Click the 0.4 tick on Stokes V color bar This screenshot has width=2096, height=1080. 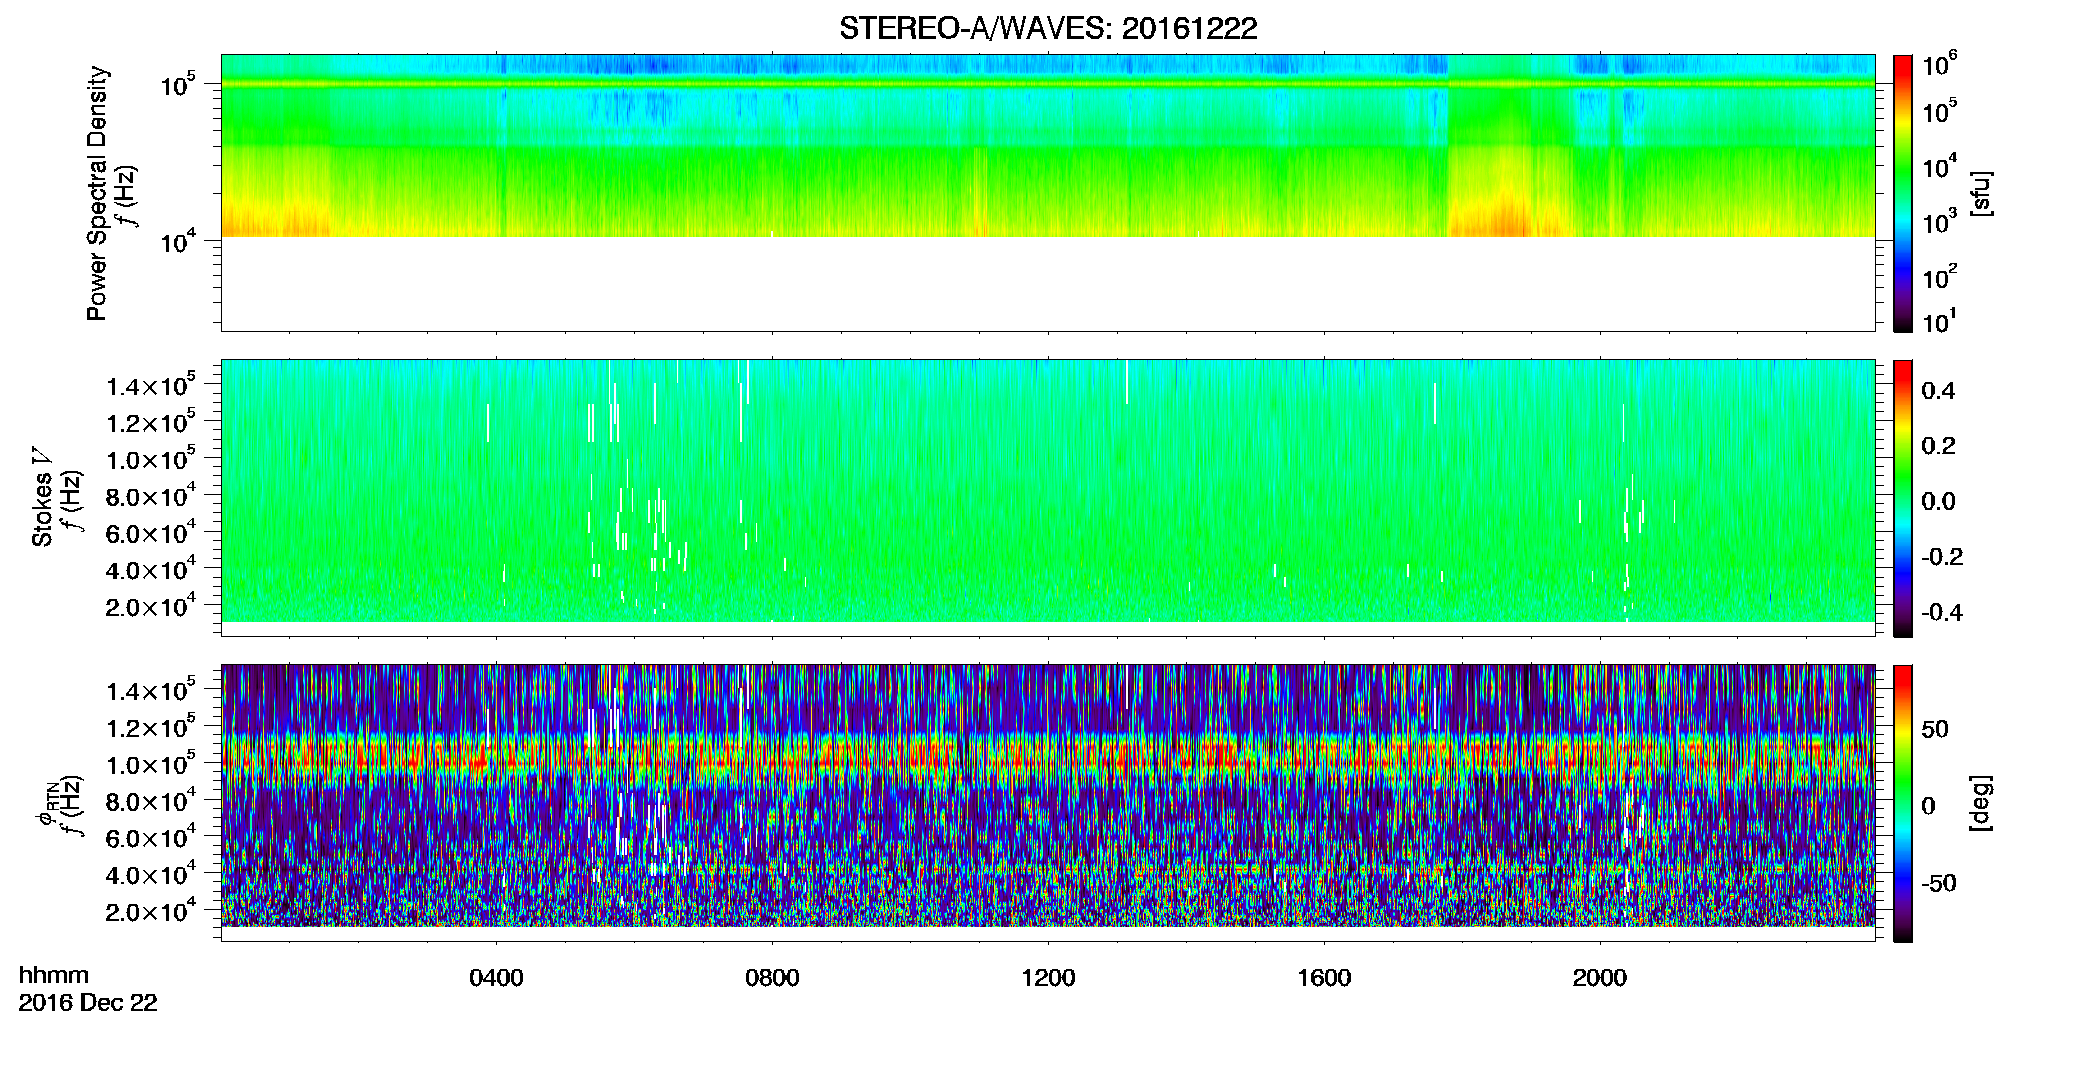point(1937,391)
